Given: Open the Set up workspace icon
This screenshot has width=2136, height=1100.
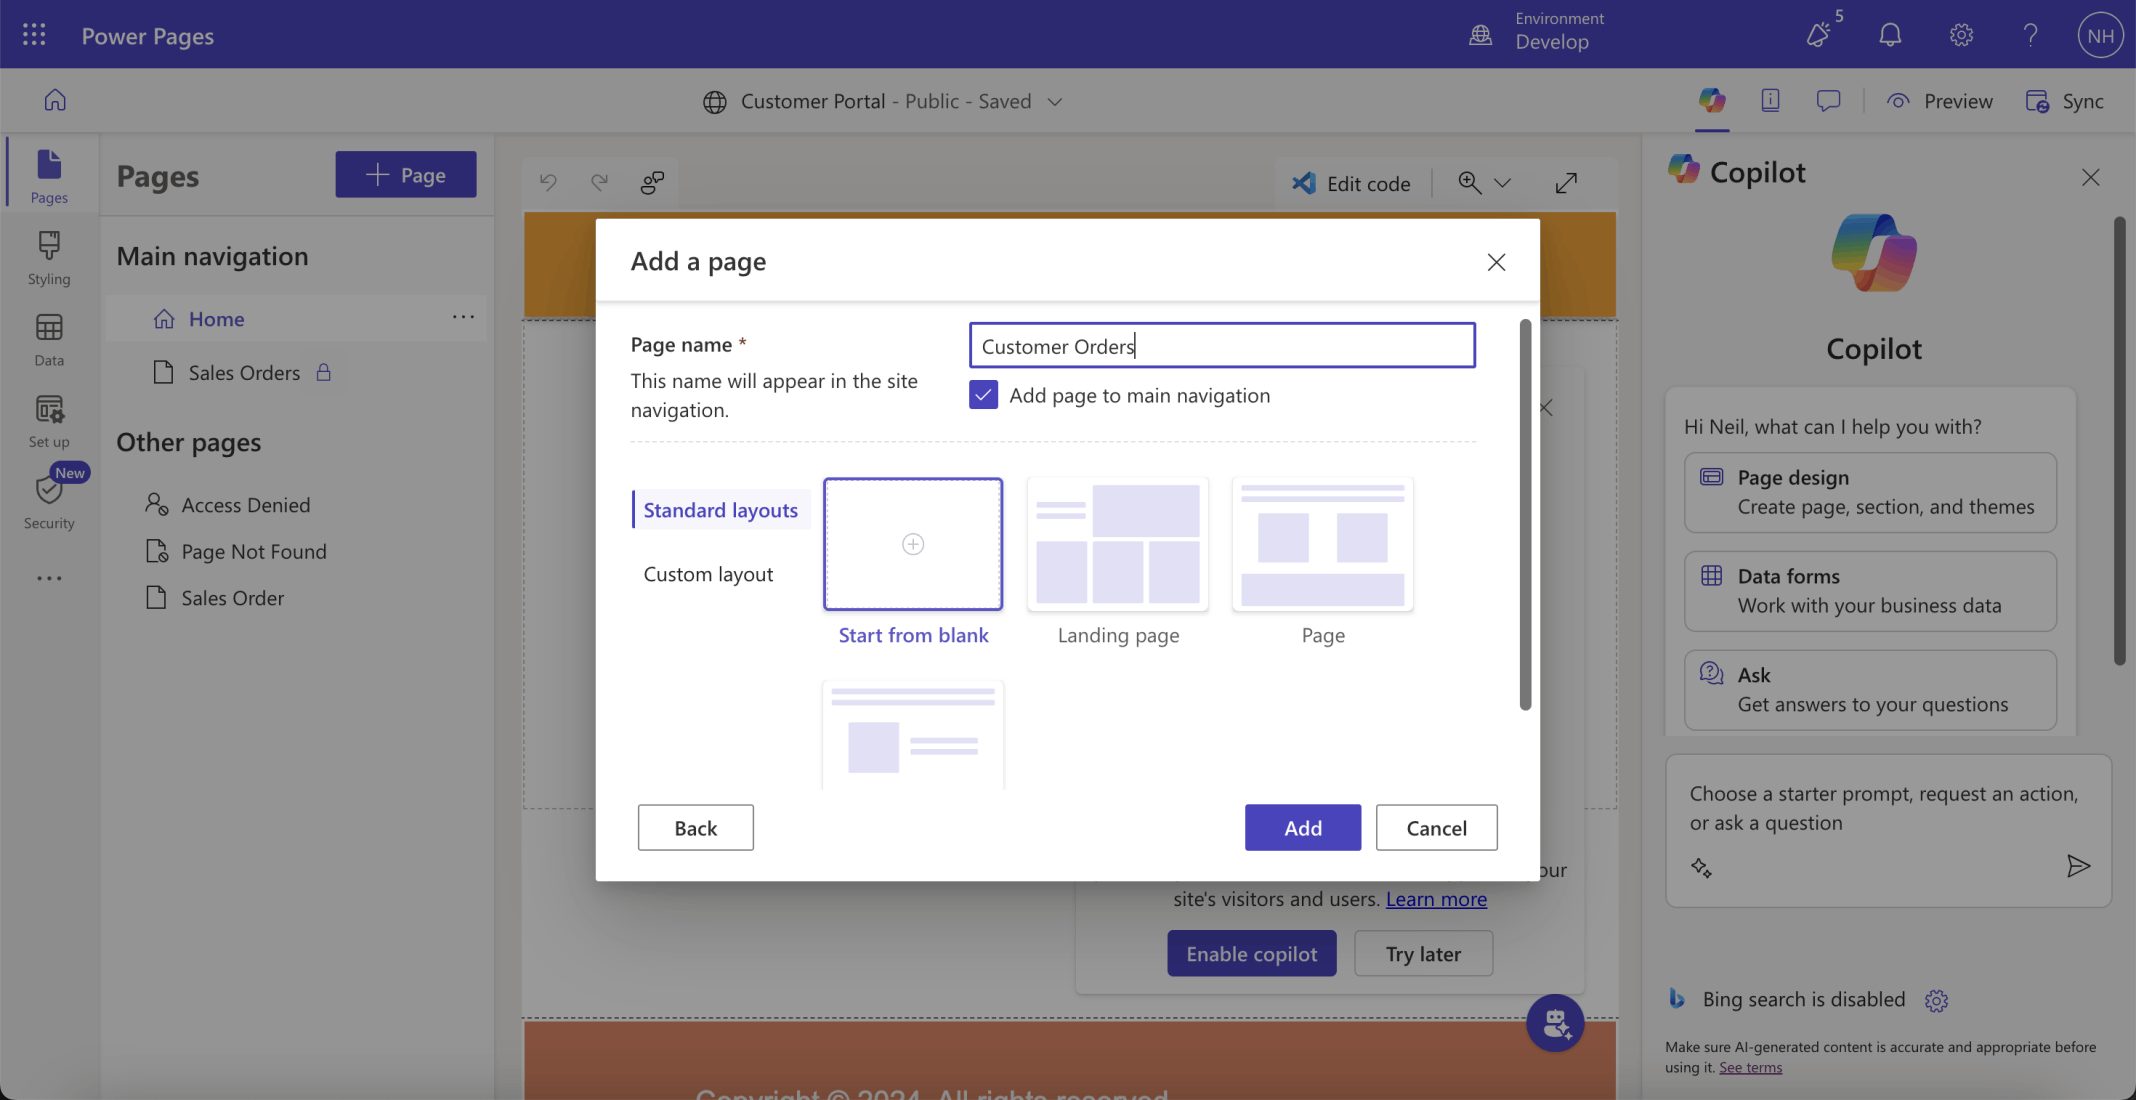Looking at the screenshot, I should [49, 420].
